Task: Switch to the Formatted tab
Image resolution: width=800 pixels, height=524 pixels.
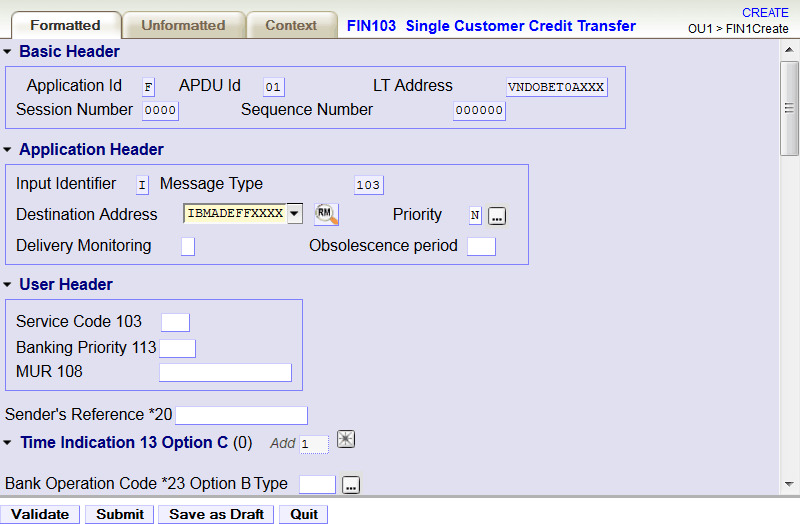Action: (65, 25)
